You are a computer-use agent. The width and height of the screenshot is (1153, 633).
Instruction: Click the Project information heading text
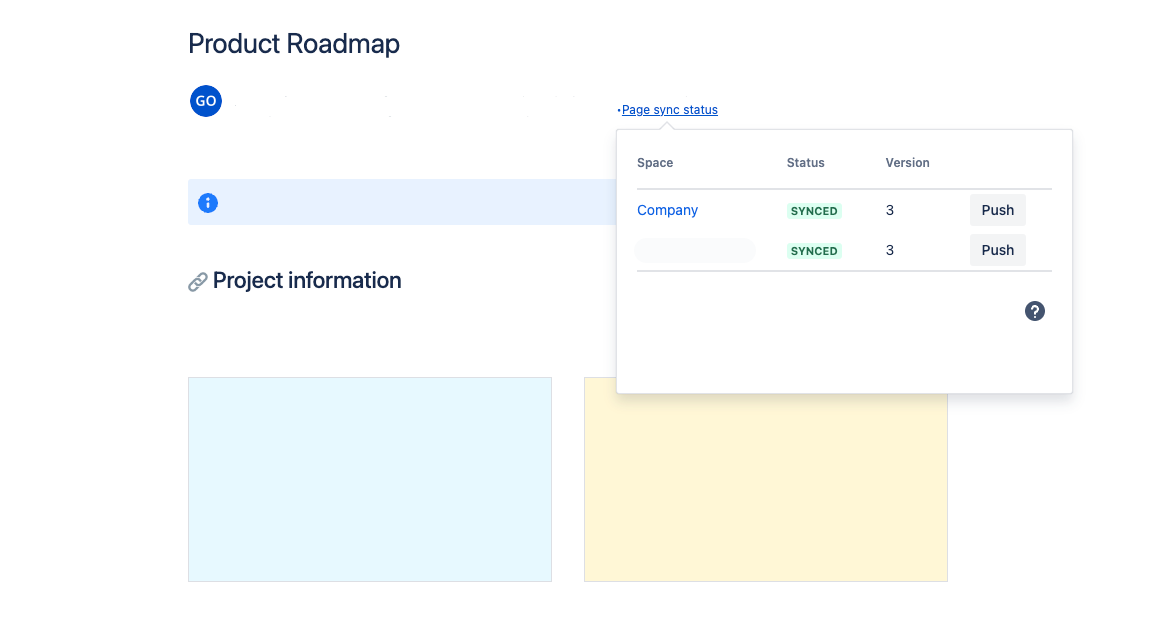pyautogui.click(x=306, y=280)
